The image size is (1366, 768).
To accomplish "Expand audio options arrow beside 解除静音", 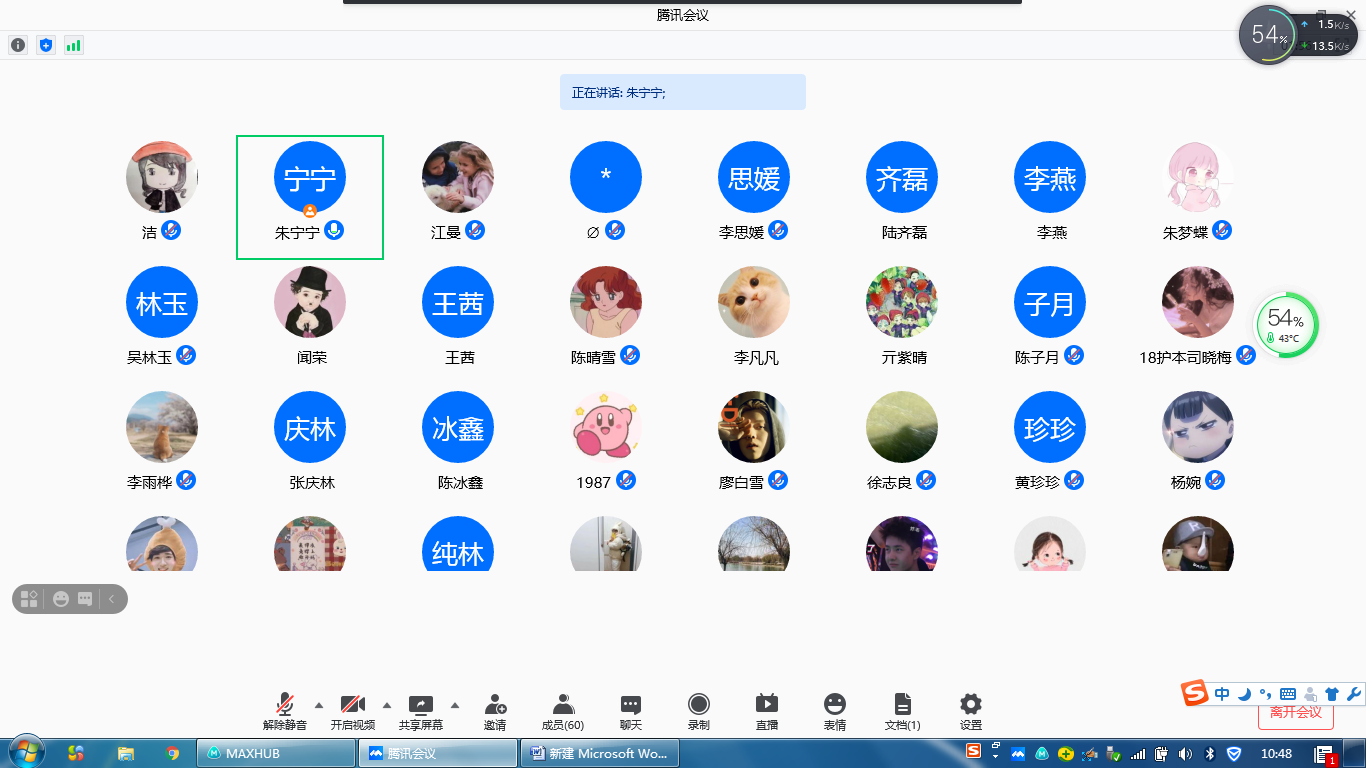I will tap(319, 704).
